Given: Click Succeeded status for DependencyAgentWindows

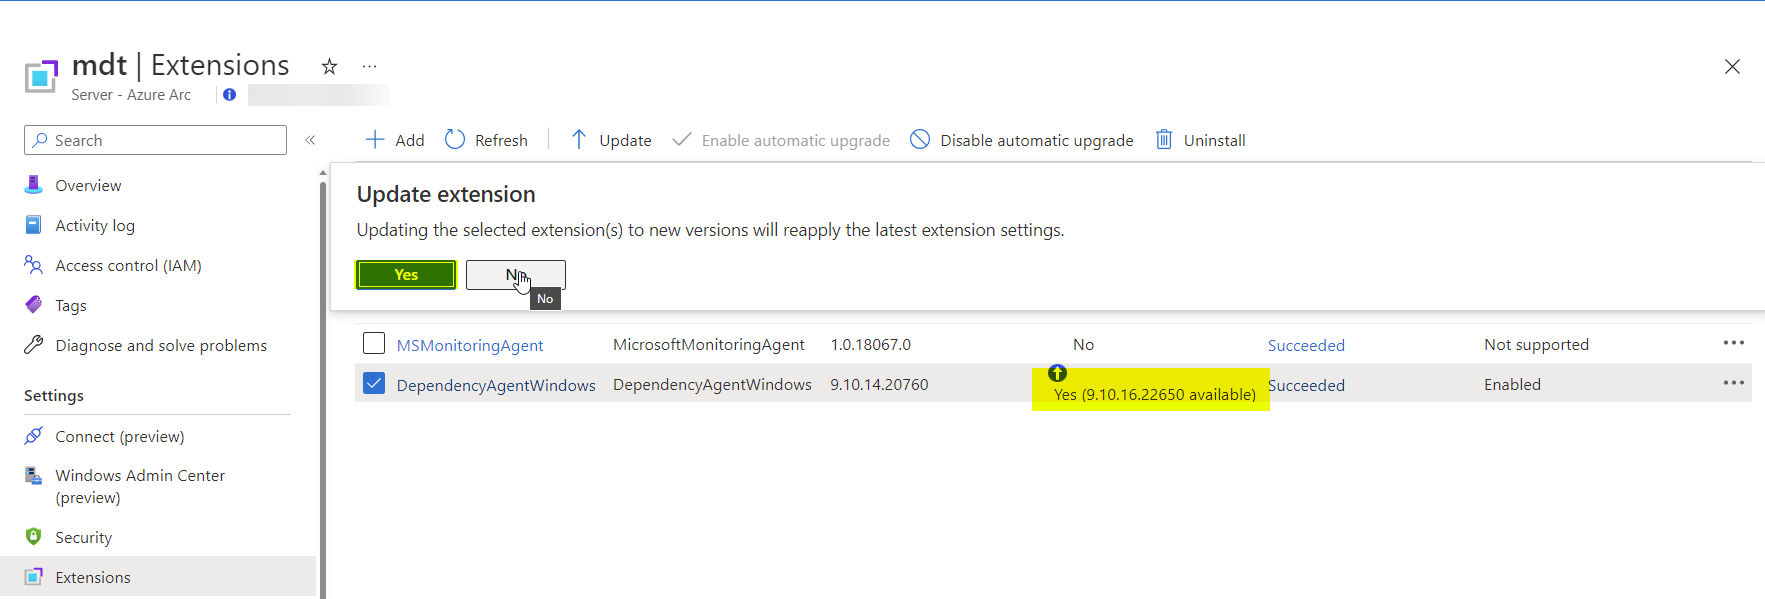Looking at the screenshot, I should (x=1306, y=386).
